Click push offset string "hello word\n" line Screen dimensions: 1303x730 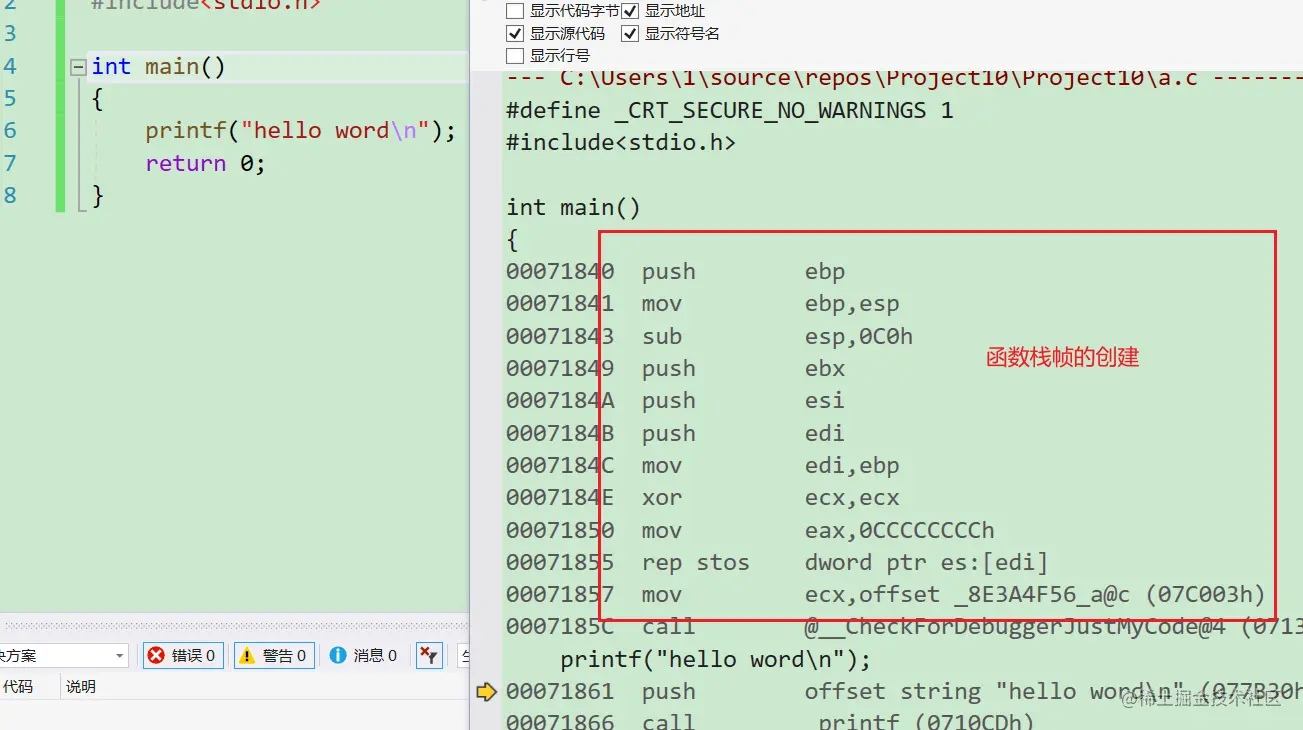pyautogui.click(x=904, y=691)
